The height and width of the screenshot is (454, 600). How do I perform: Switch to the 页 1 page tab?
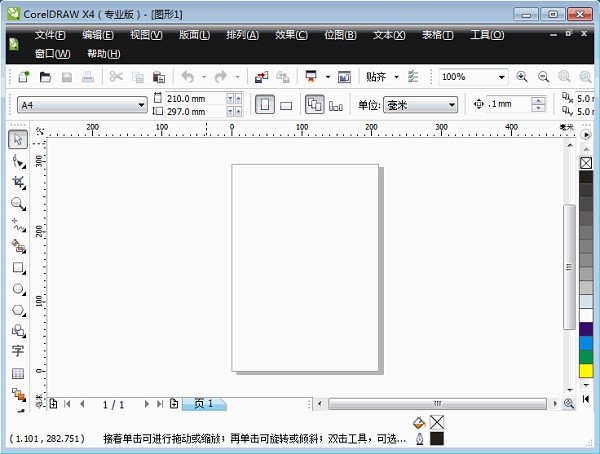coord(204,404)
